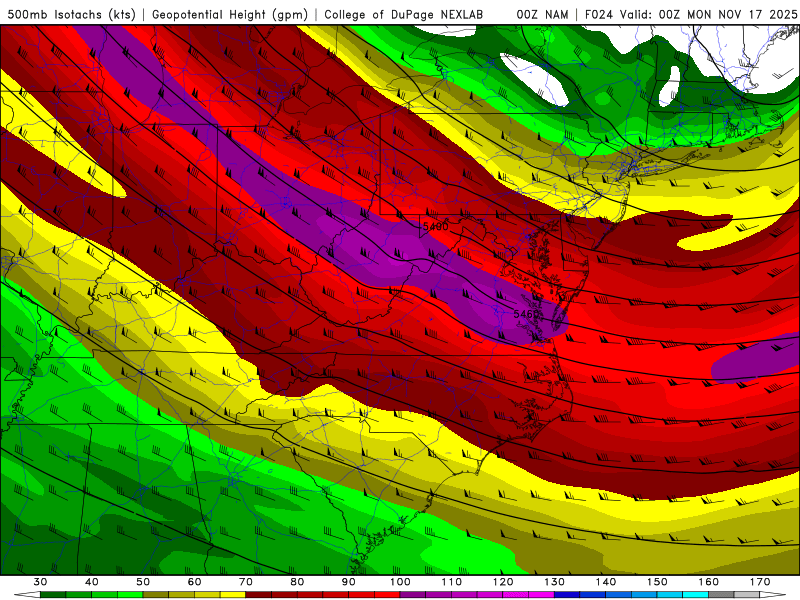Click the "F024" forecast hour text
The height and width of the screenshot is (600, 800).
click(x=599, y=15)
